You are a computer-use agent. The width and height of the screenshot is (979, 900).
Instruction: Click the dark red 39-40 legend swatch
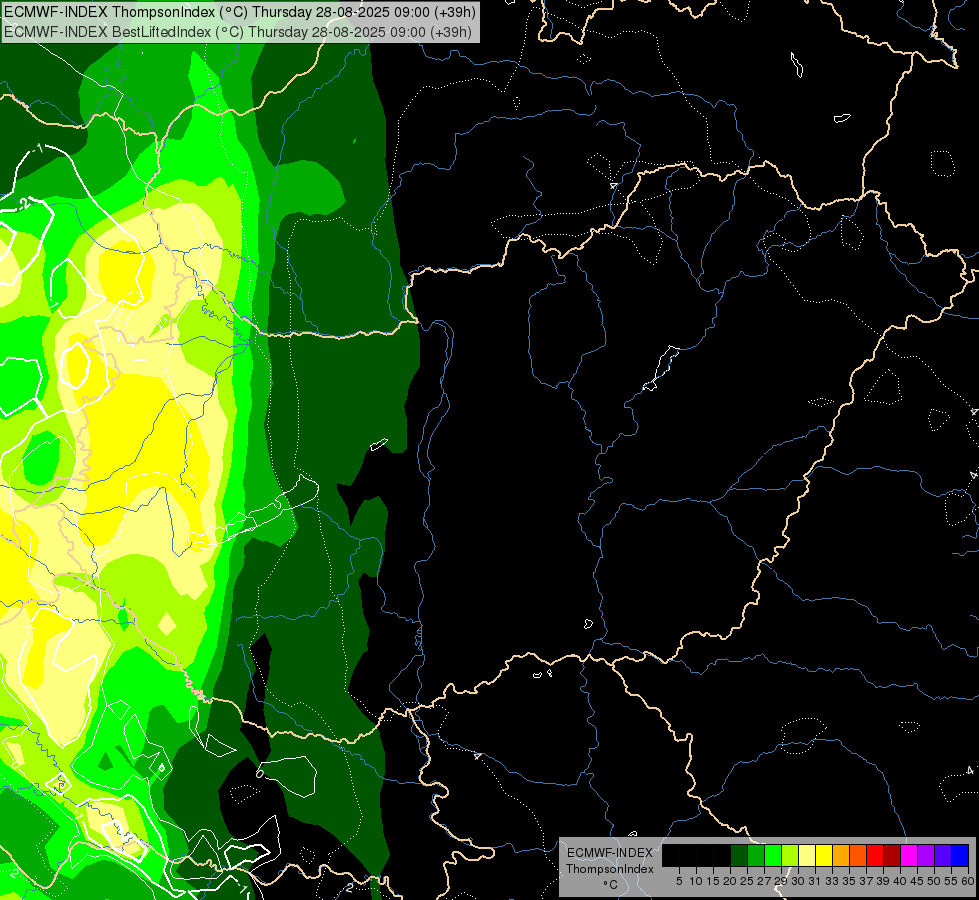(892, 855)
